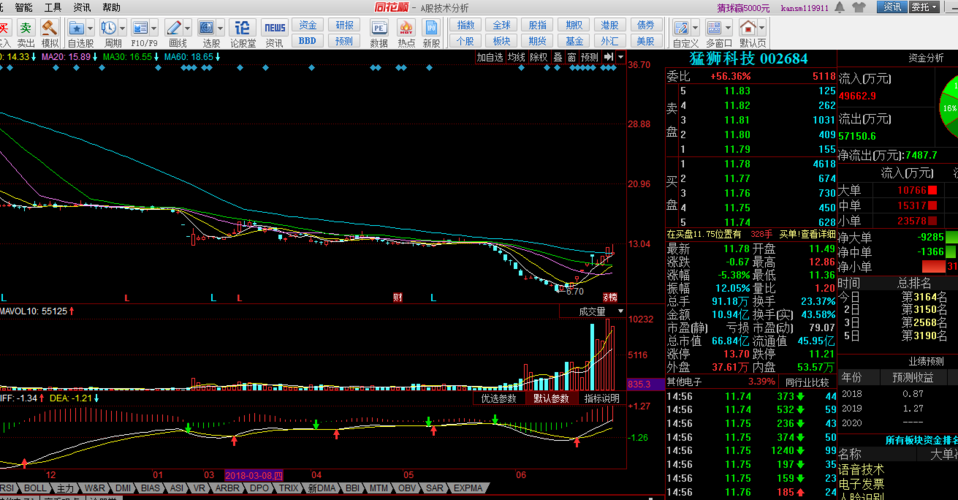Viewport: 958px width, 500px height.
Task: Expand the 画线 drawing dropdown arrow
Action: pyautogui.click(x=188, y=28)
